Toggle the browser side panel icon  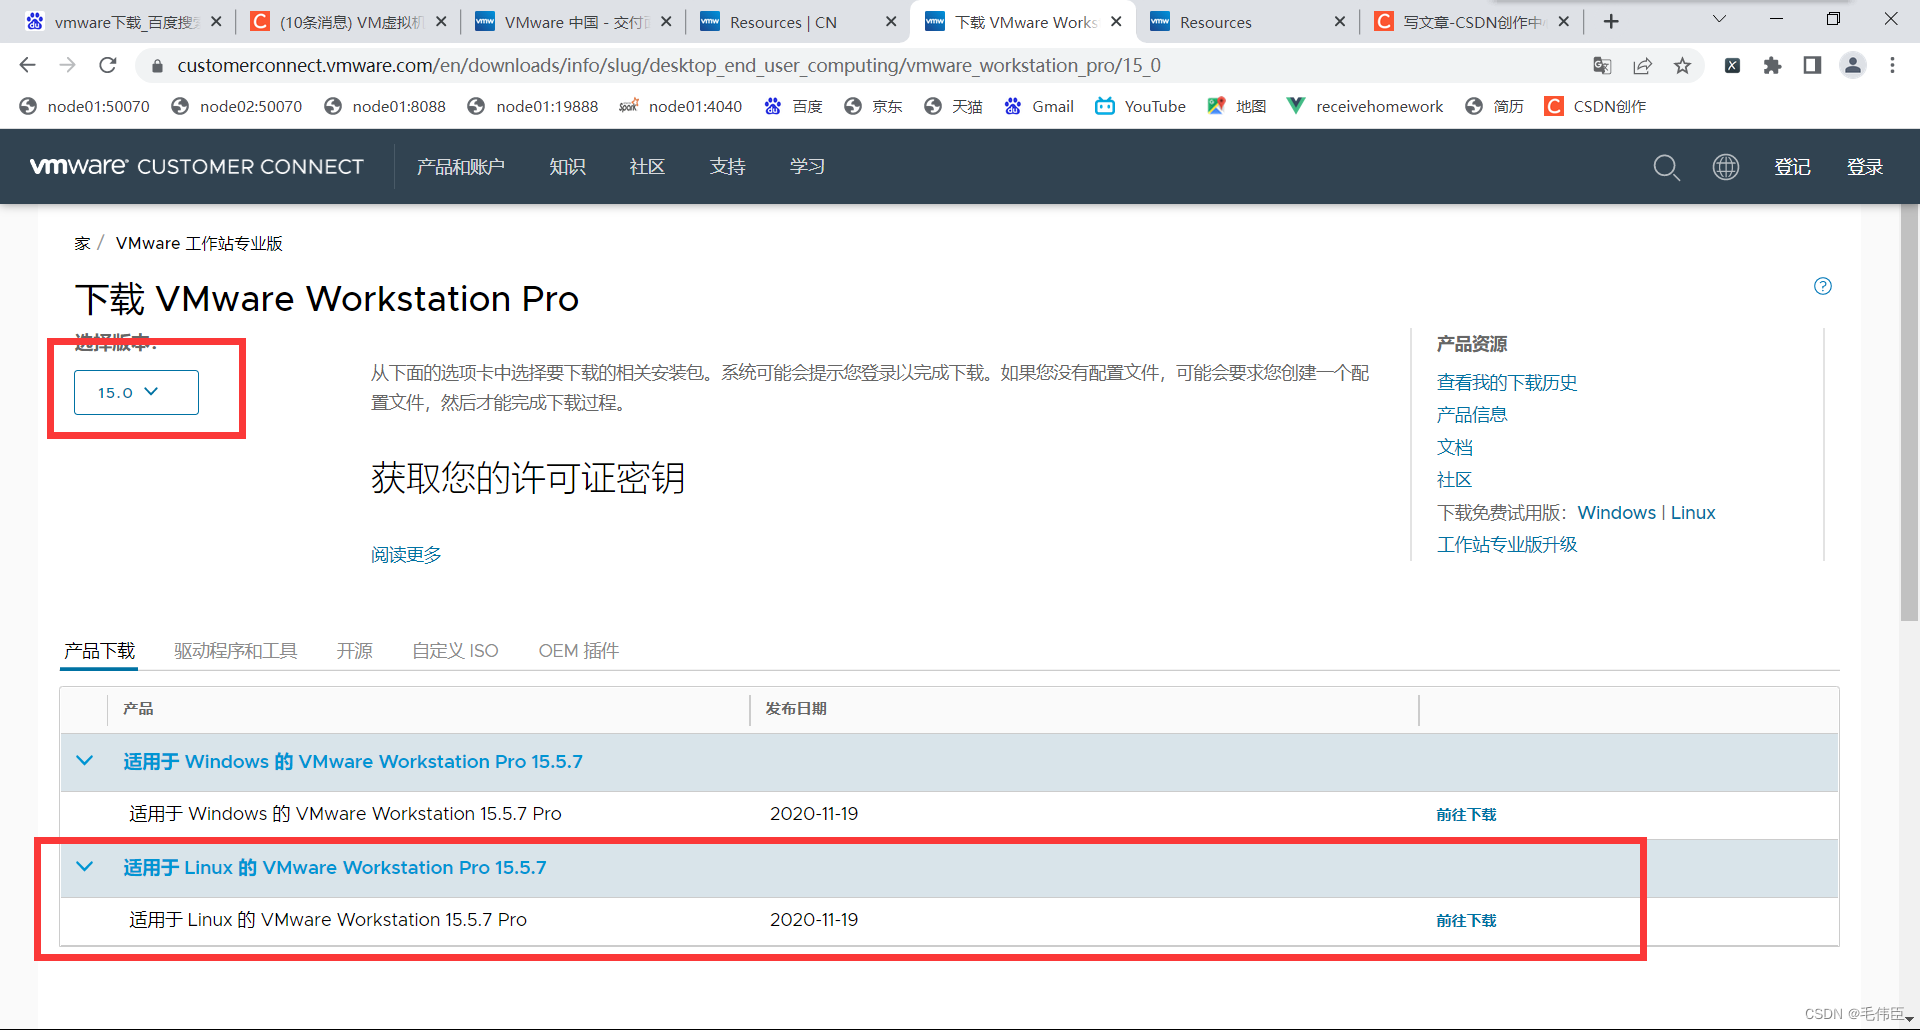pyautogui.click(x=1812, y=65)
